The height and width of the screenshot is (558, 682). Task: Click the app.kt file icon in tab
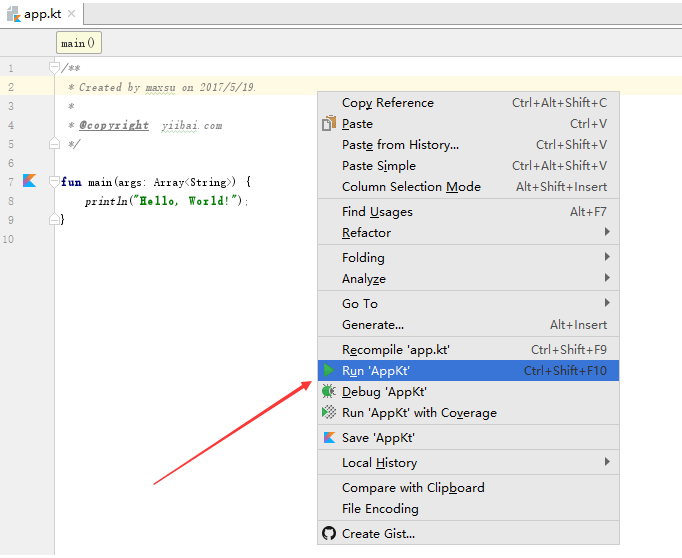click(x=13, y=15)
